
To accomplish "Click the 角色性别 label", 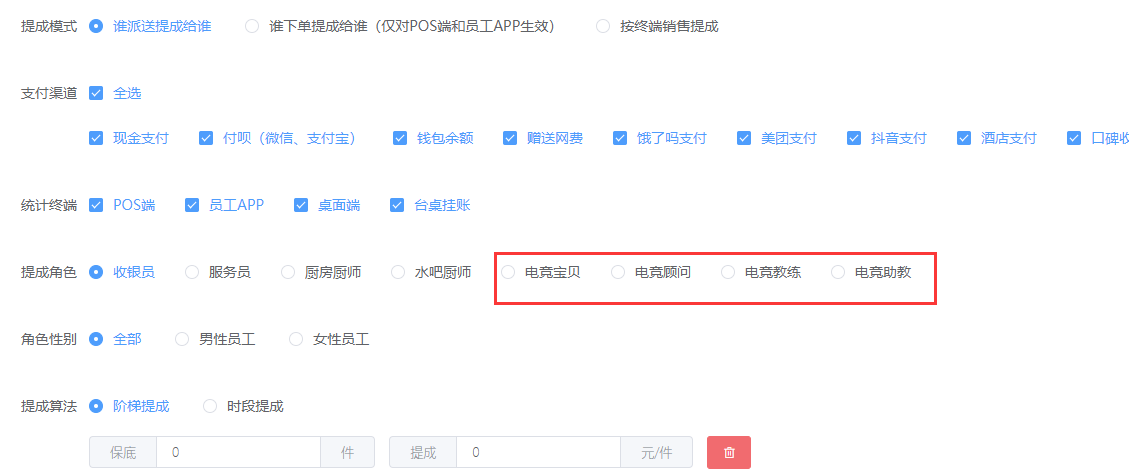I will pyautogui.click(x=49, y=339).
